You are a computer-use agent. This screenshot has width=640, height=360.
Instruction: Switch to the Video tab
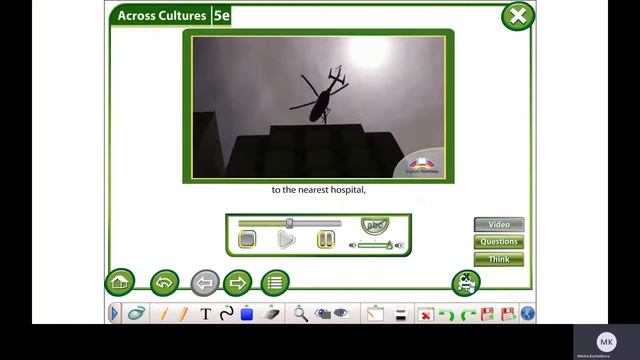tap(499, 224)
